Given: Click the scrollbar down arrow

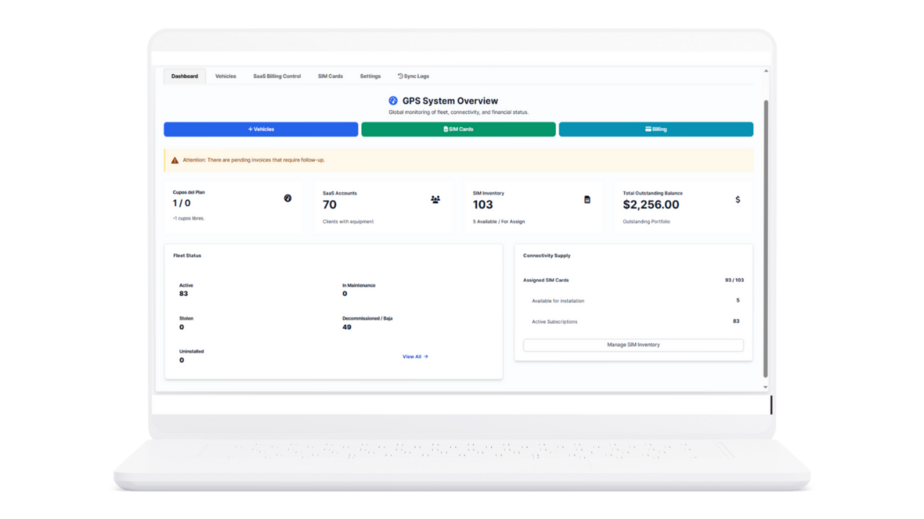Looking at the screenshot, I should point(765,387).
